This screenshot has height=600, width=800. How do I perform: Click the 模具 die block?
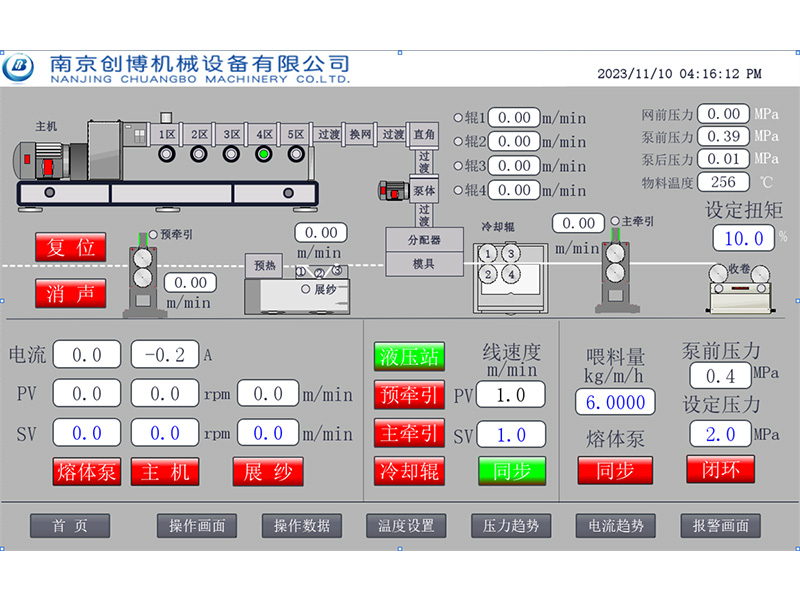[424, 264]
